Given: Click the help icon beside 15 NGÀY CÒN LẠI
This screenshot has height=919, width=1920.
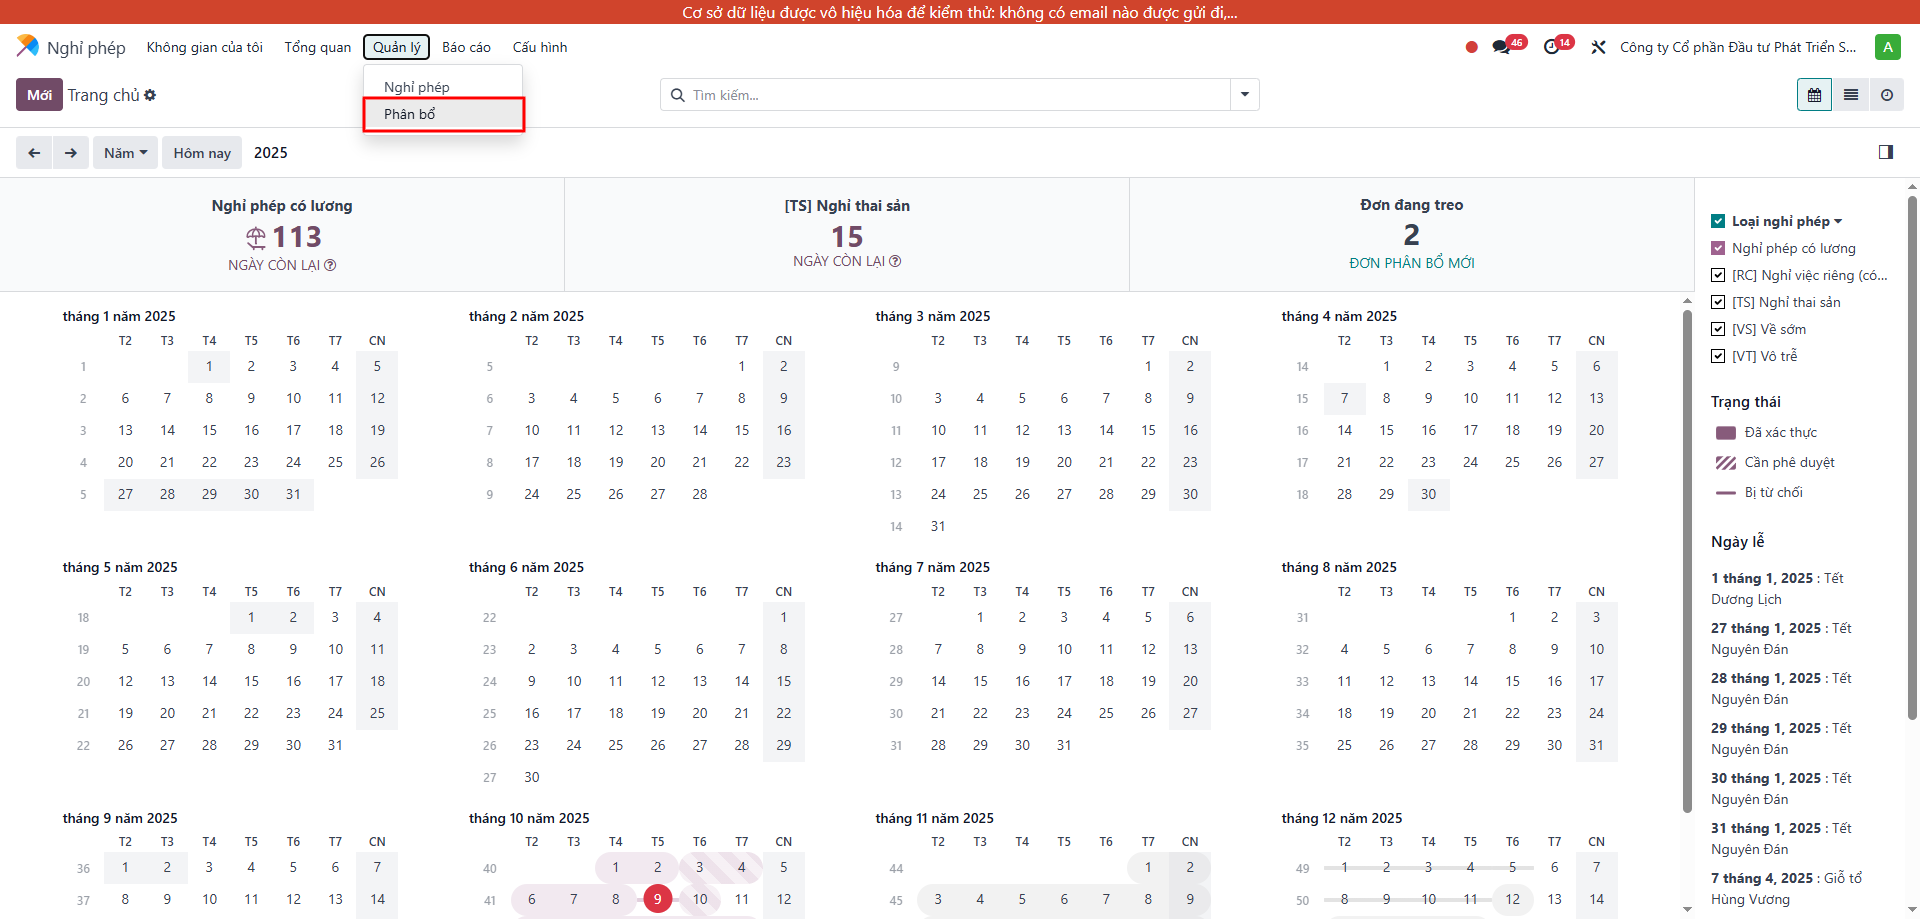Looking at the screenshot, I should click(895, 261).
